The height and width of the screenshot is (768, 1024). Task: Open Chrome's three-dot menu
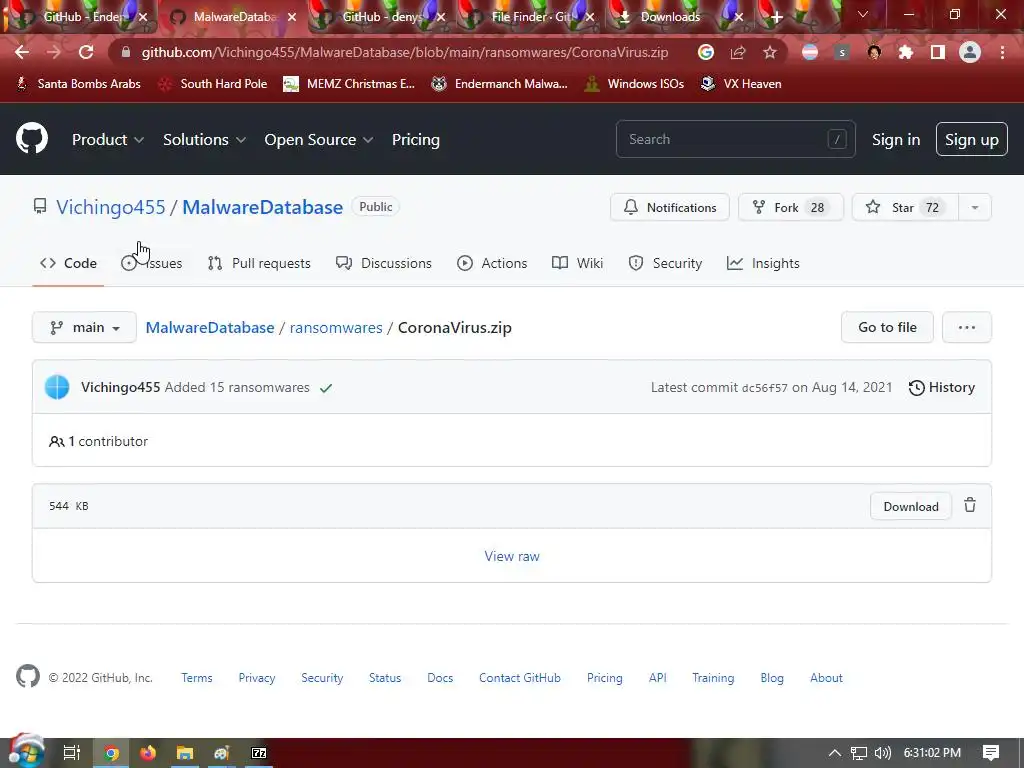(x=1002, y=52)
